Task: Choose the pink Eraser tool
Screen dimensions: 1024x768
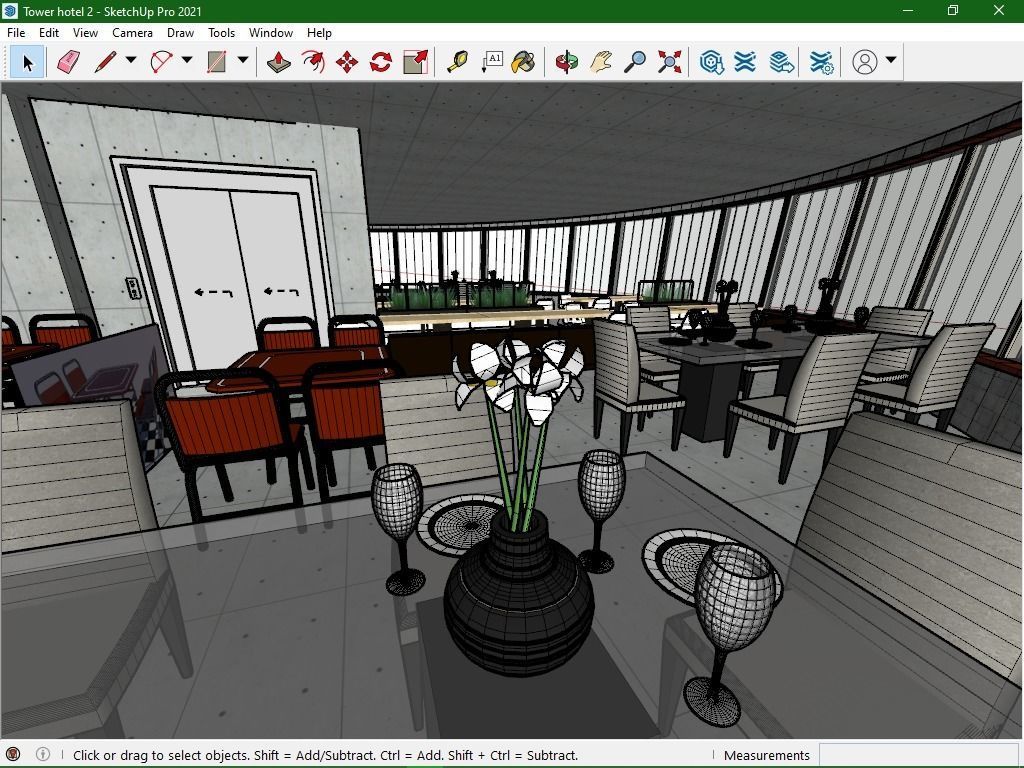Action: pyautogui.click(x=69, y=63)
